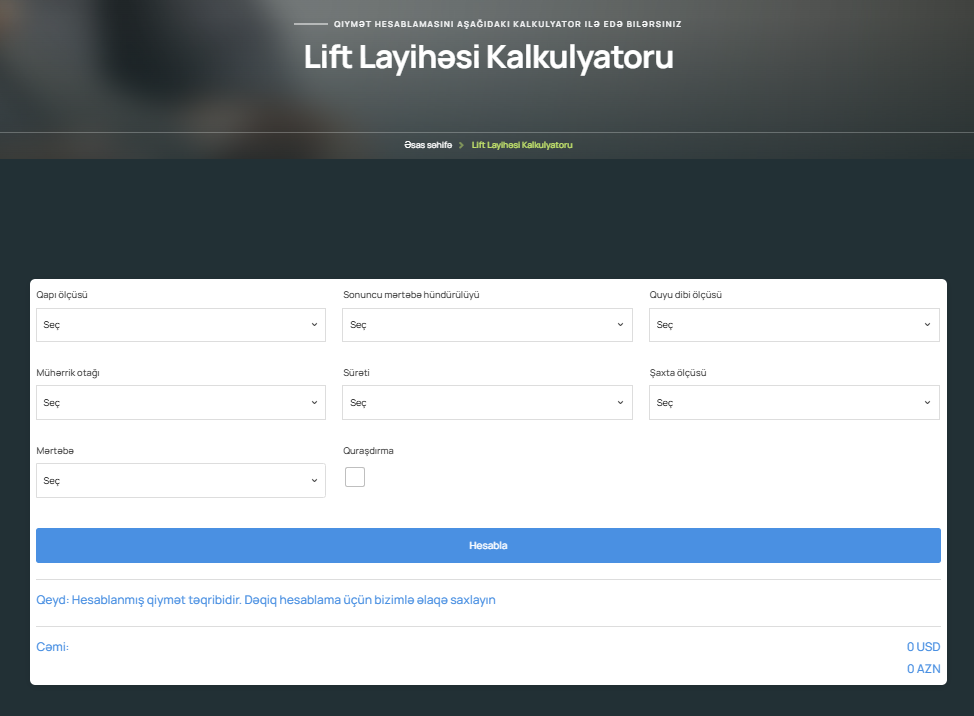Open the Sürəti dropdown
This screenshot has height=716, width=974.
point(487,402)
